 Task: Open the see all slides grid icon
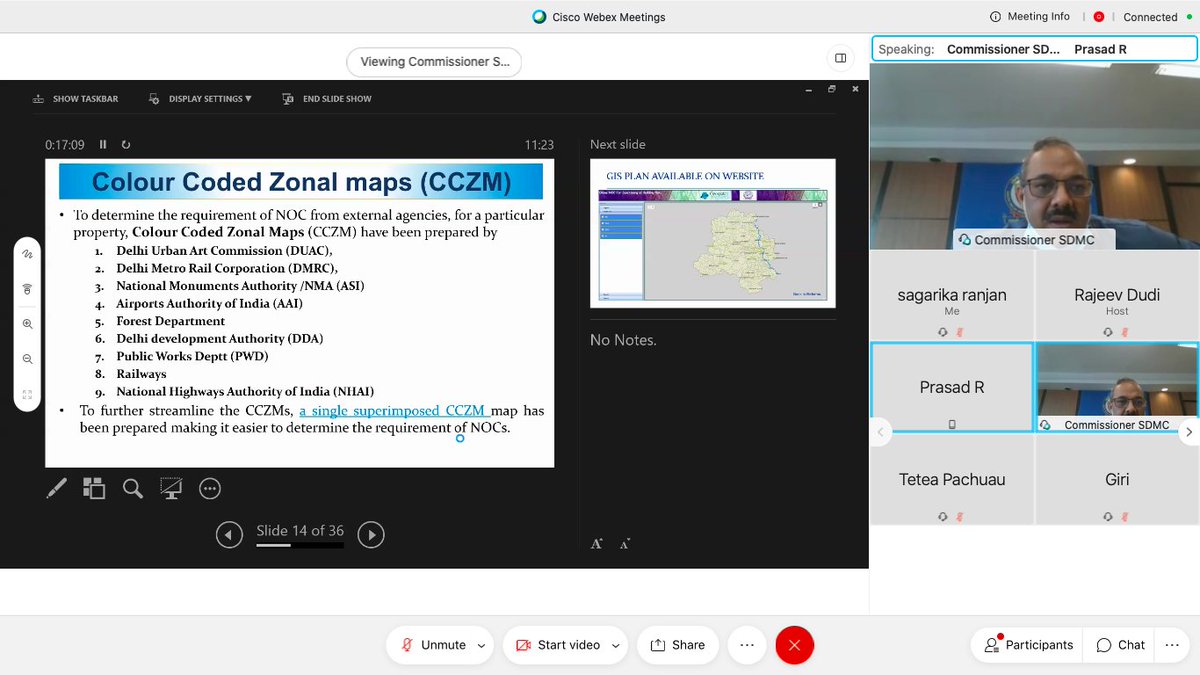[x=94, y=488]
